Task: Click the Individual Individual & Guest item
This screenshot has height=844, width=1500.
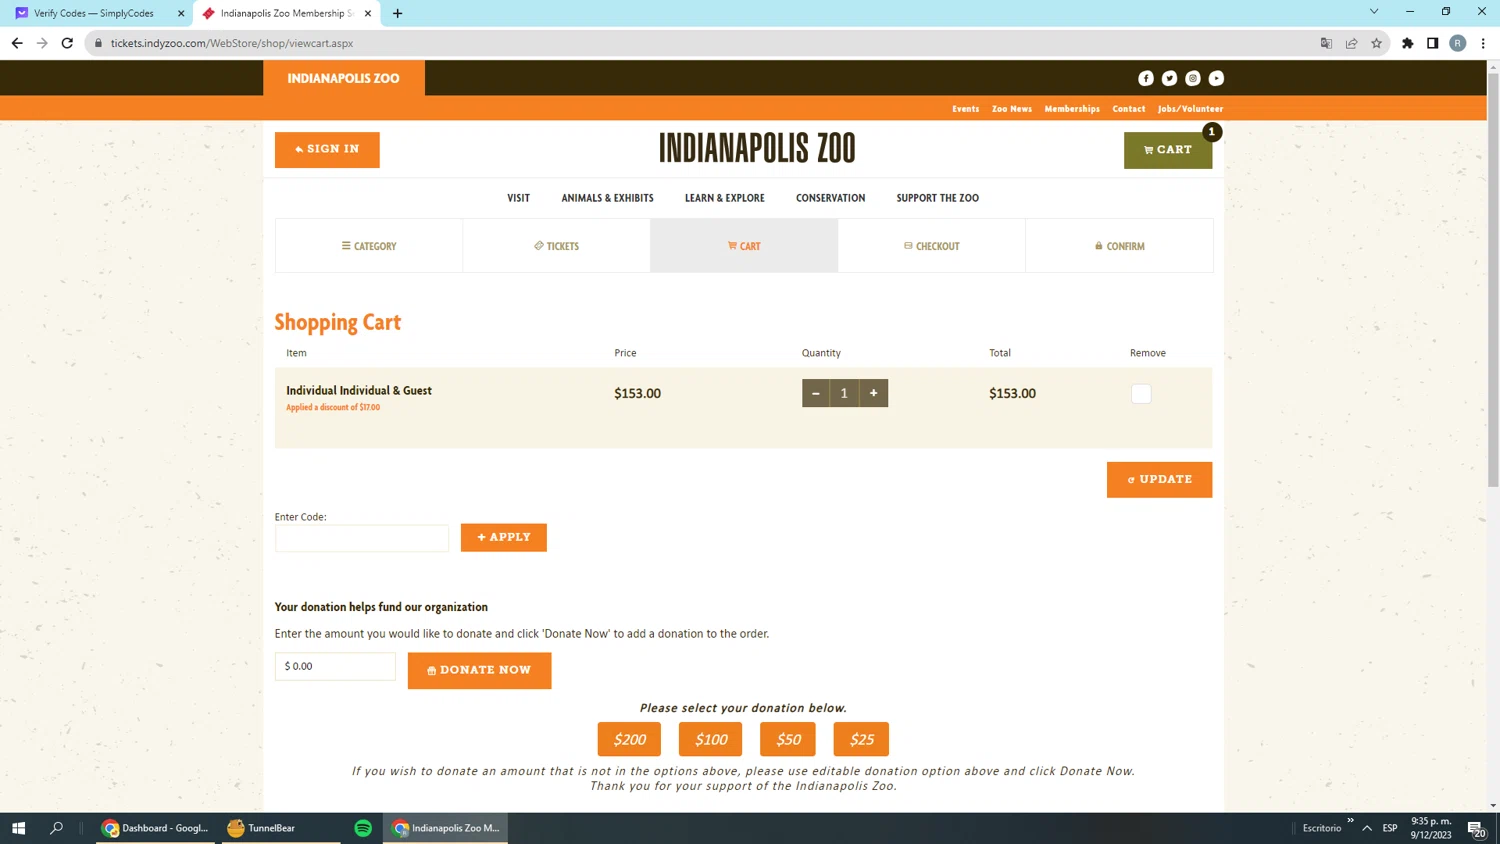Action: point(359,391)
